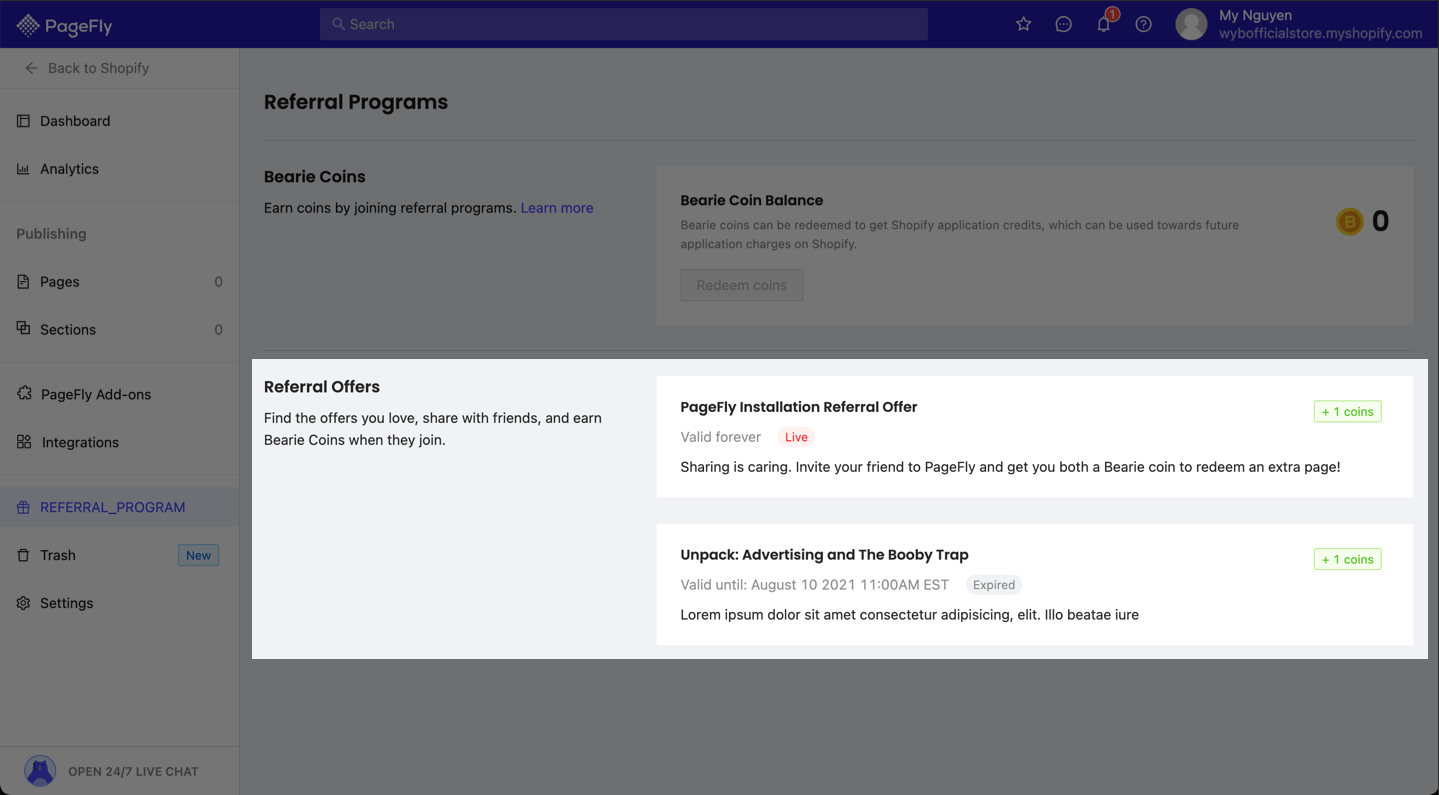Viewport: 1439px width, 795px height.
Task: Click the Expired status badge
Action: click(994, 585)
